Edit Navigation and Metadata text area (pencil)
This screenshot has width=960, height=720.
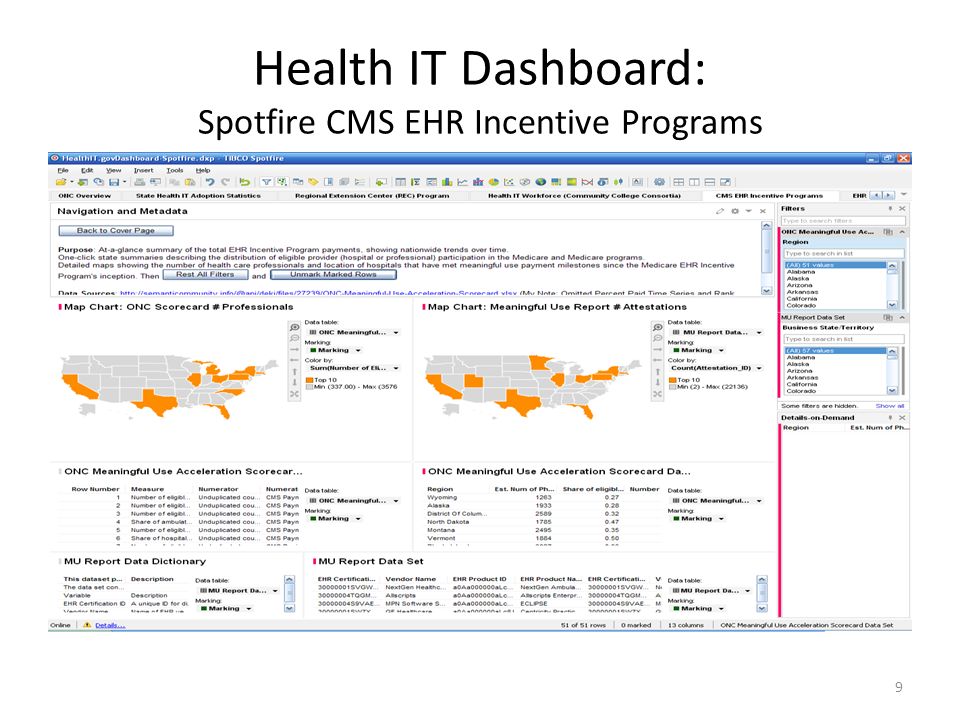(720, 211)
